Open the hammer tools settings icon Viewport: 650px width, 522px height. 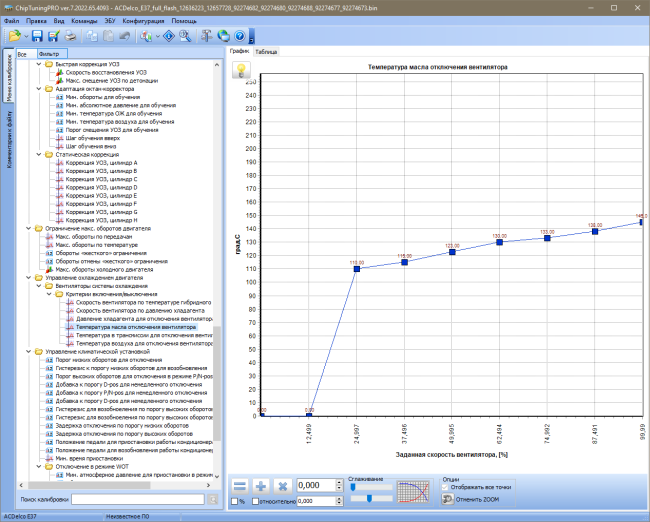206,36
